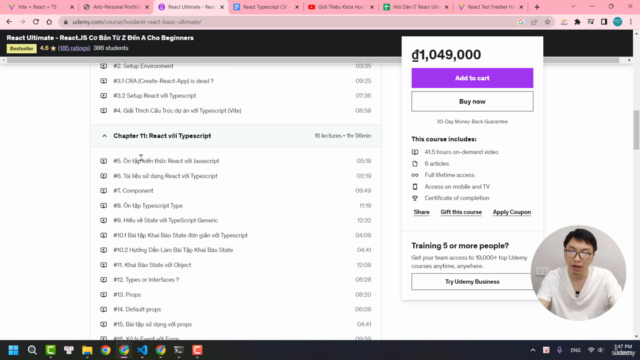Click the Buy now button
The width and height of the screenshot is (640, 360).
[x=472, y=101]
